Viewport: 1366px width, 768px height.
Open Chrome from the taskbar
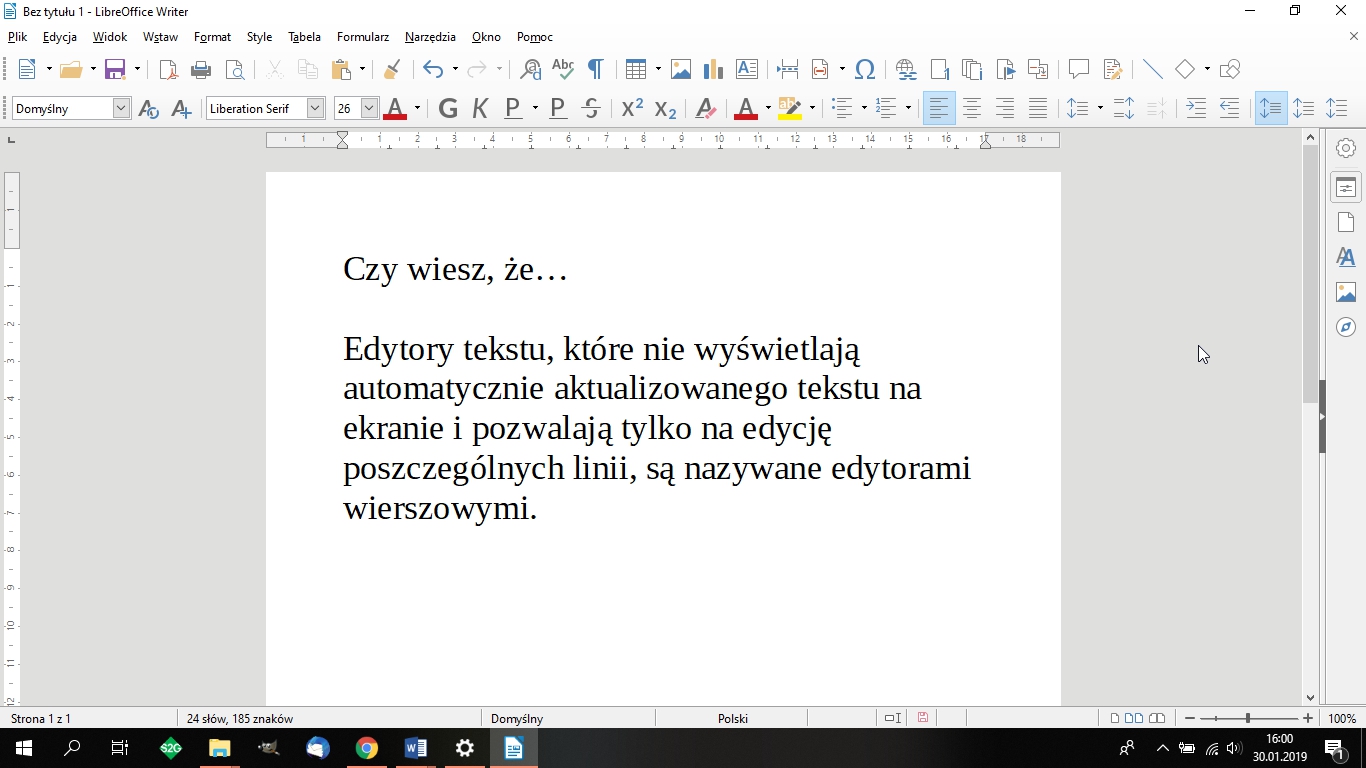click(x=366, y=748)
